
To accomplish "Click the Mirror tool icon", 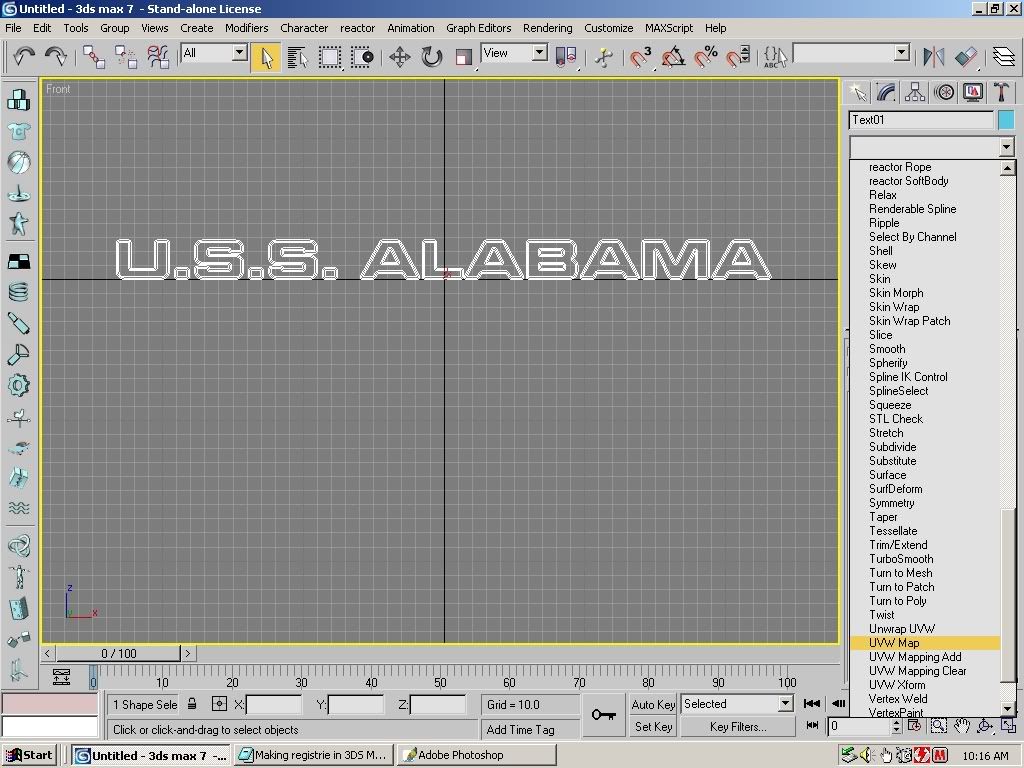I will [x=934, y=57].
